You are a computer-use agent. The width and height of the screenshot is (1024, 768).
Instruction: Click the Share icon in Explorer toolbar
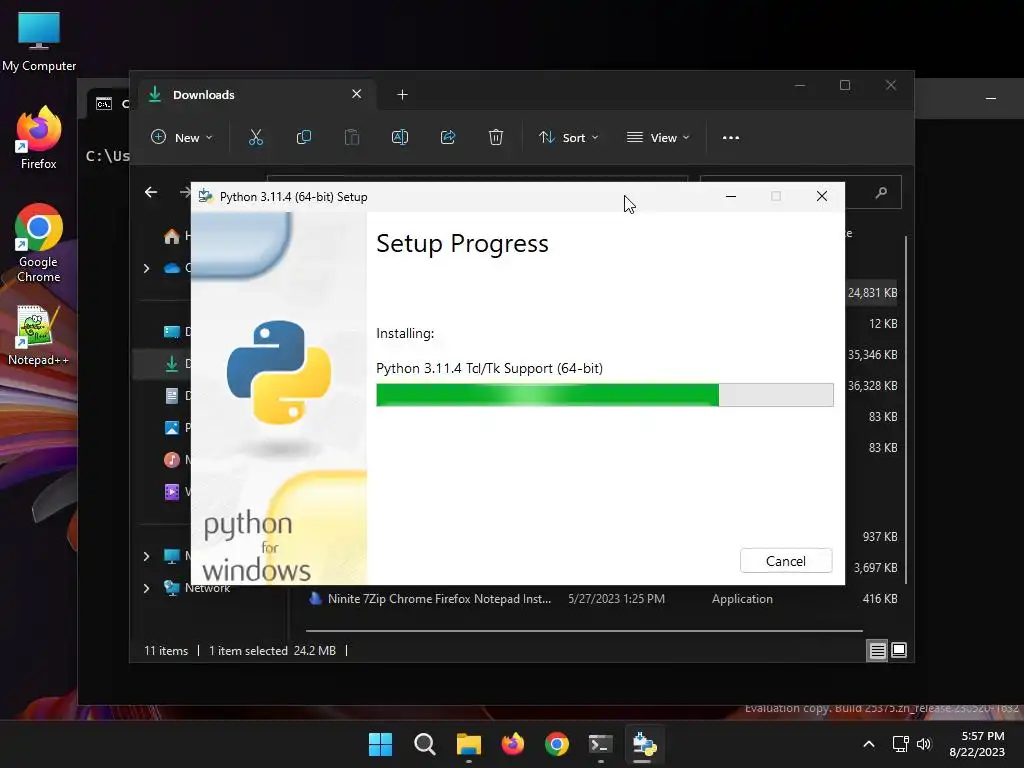(x=448, y=138)
